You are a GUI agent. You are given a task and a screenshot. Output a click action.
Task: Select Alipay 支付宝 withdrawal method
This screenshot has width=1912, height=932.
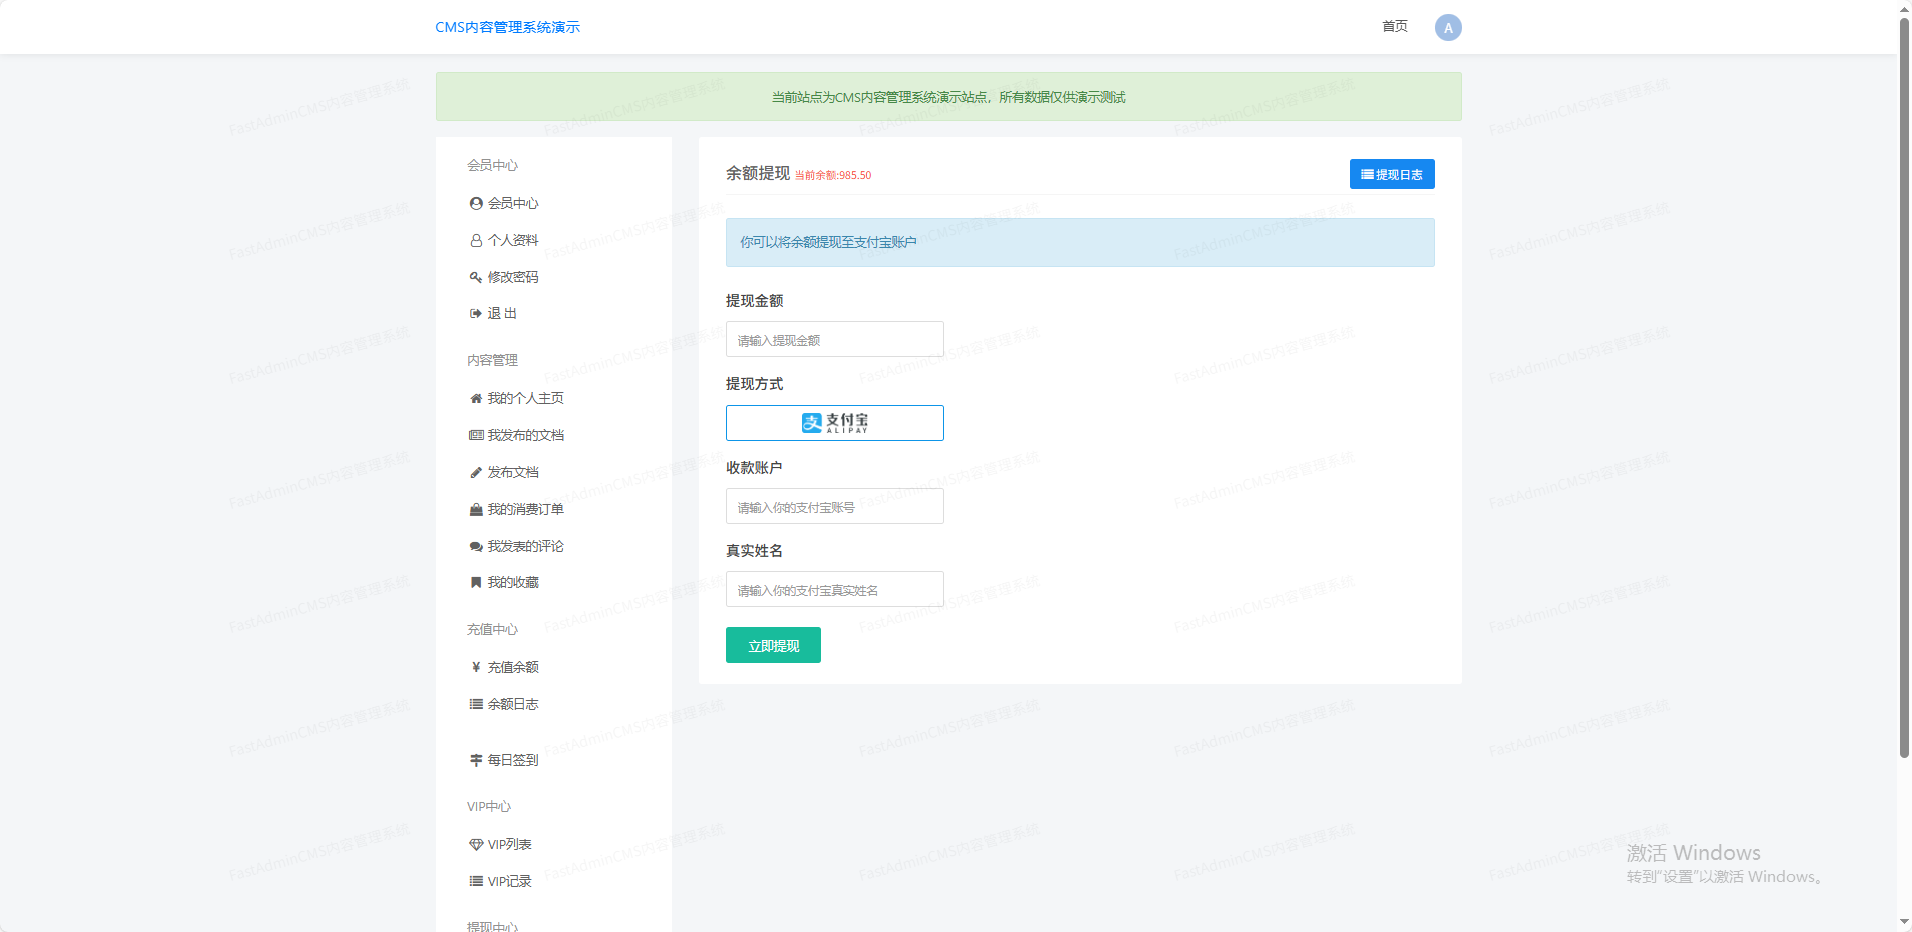pos(834,423)
